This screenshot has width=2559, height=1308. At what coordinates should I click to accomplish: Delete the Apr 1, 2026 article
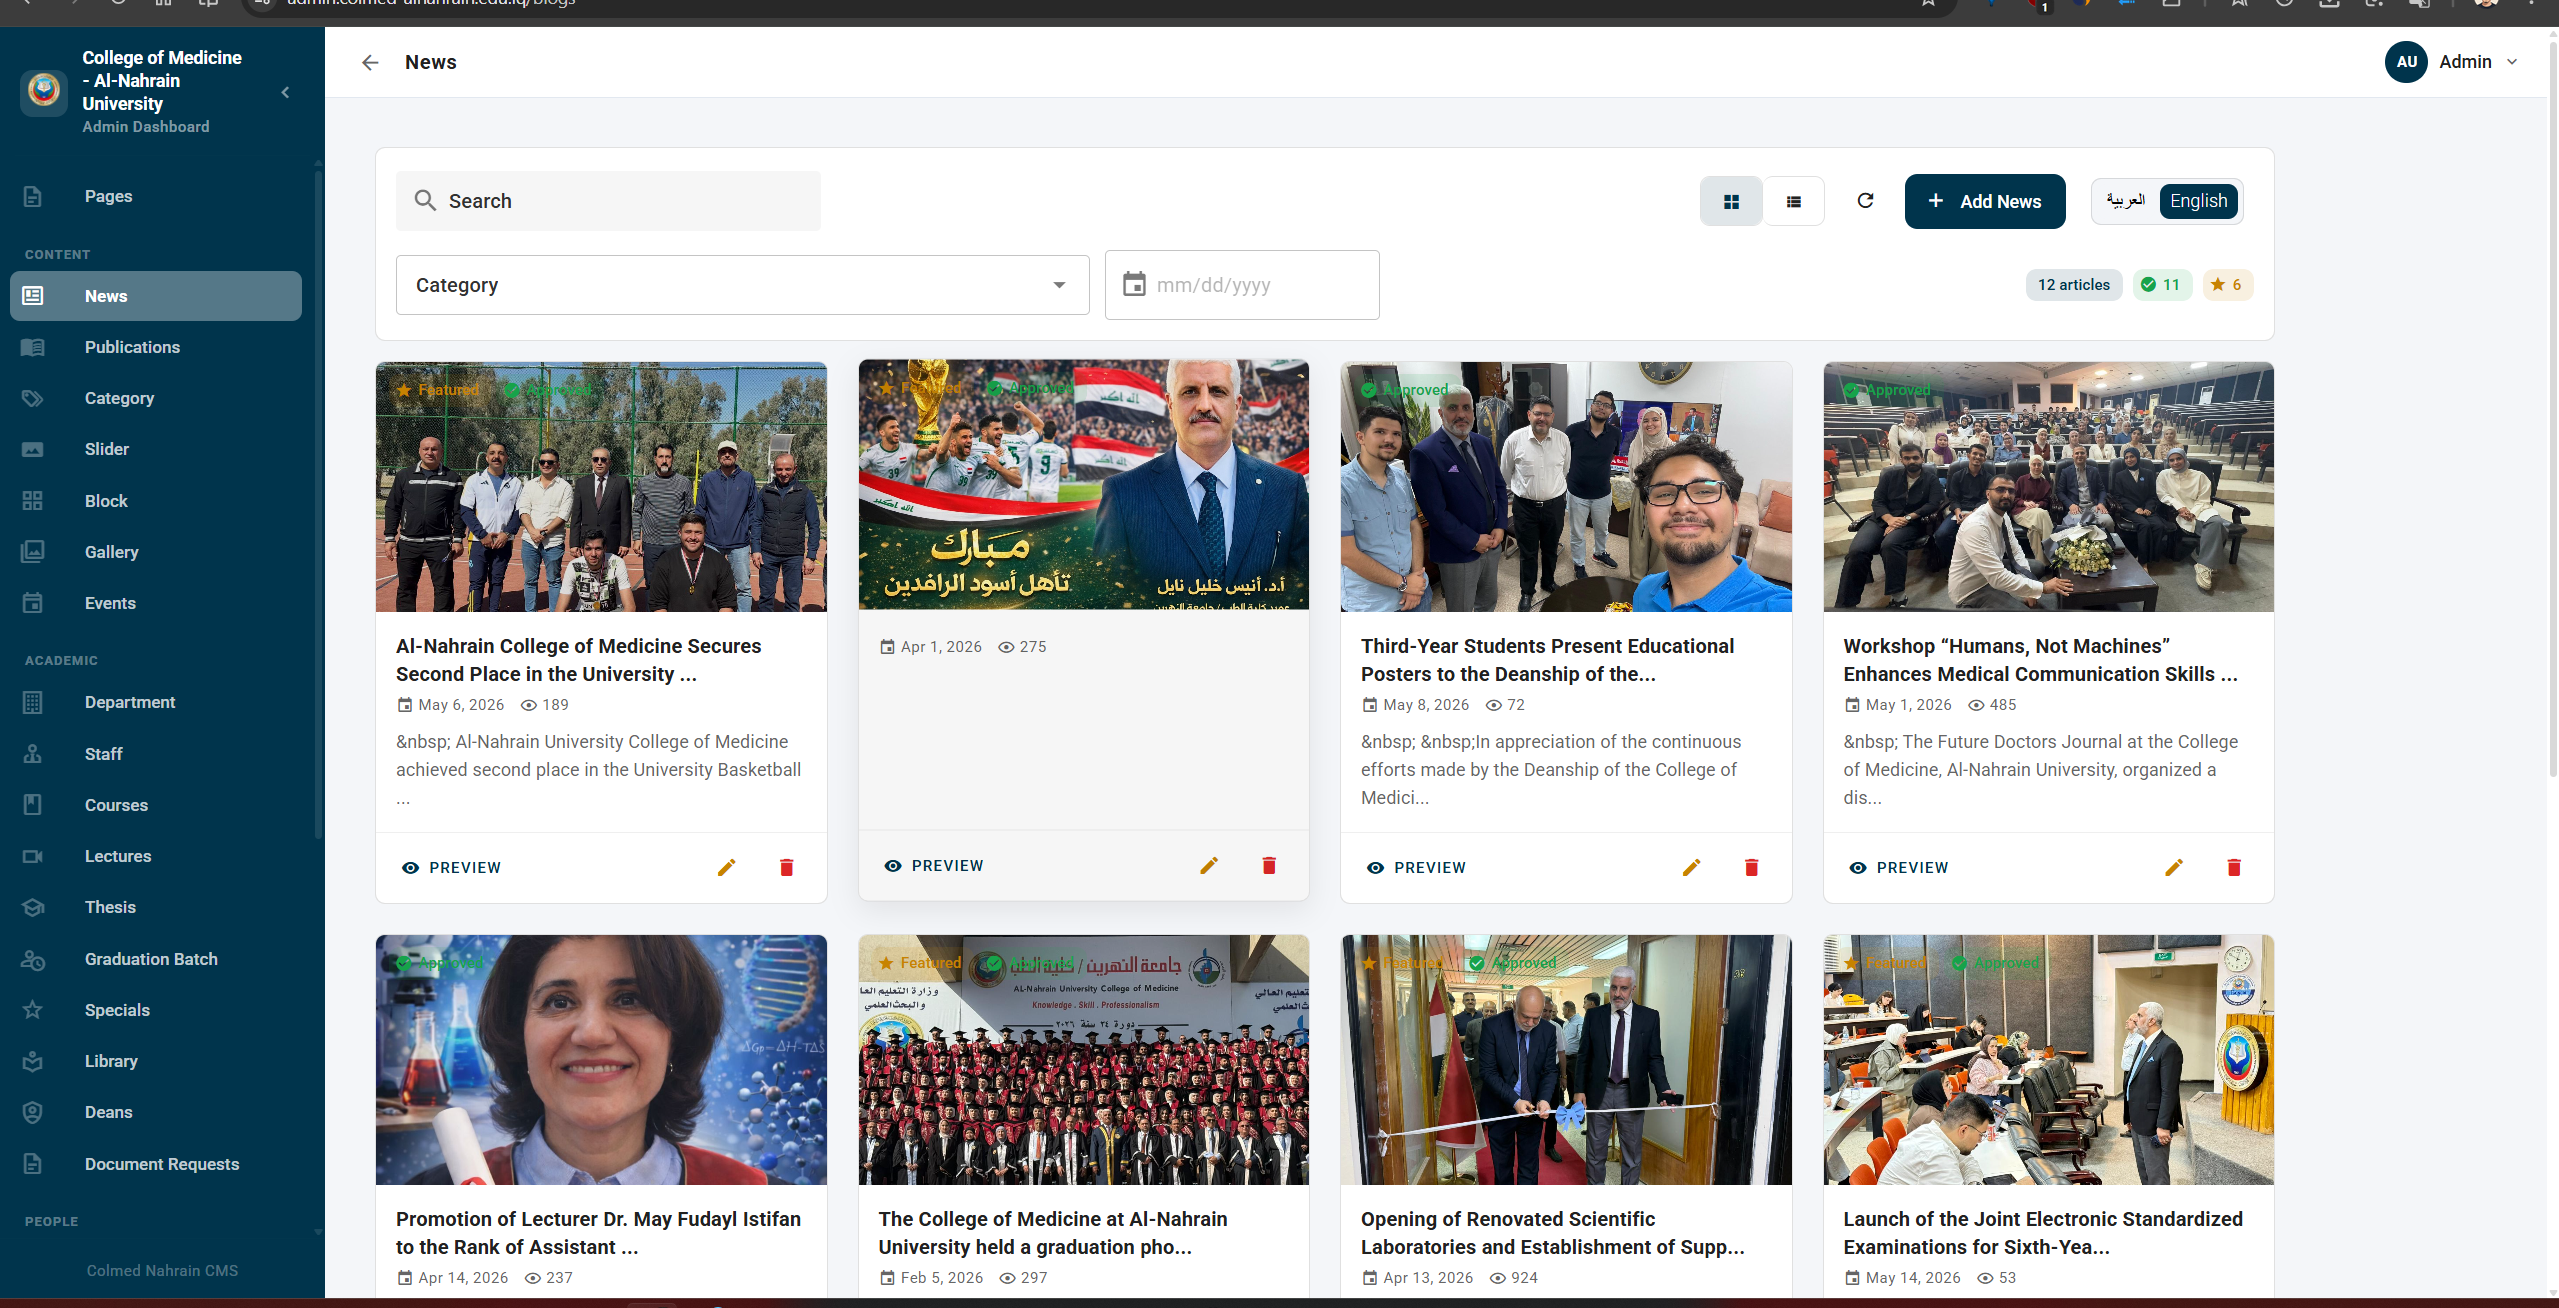tap(1269, 866)
